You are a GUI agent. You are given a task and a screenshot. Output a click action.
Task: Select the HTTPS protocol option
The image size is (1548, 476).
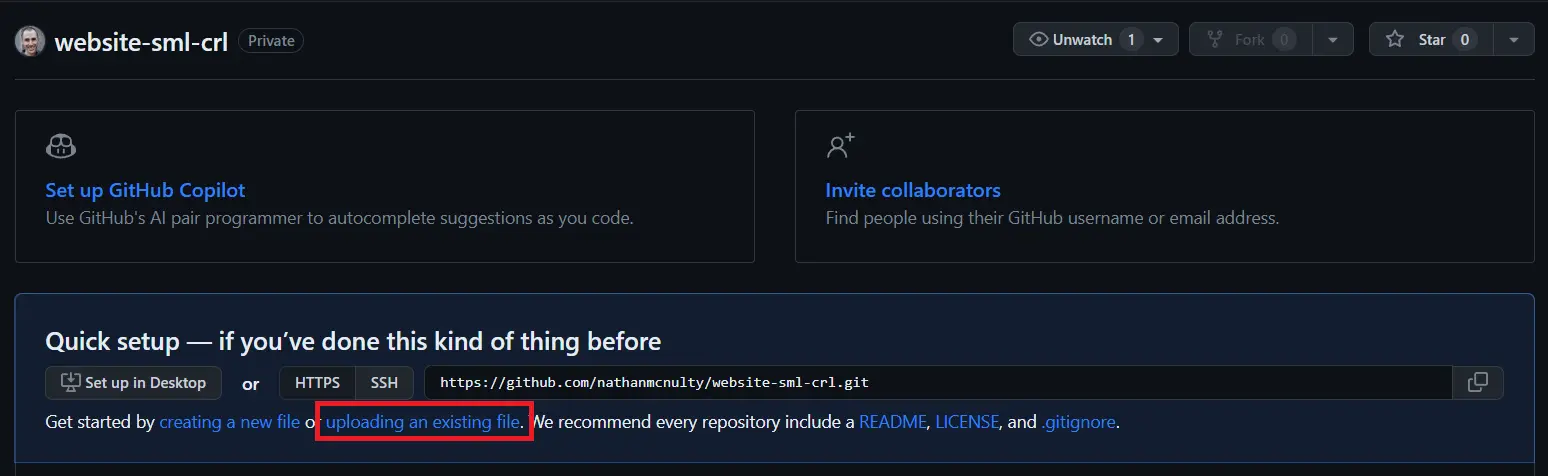pos(317,383)
